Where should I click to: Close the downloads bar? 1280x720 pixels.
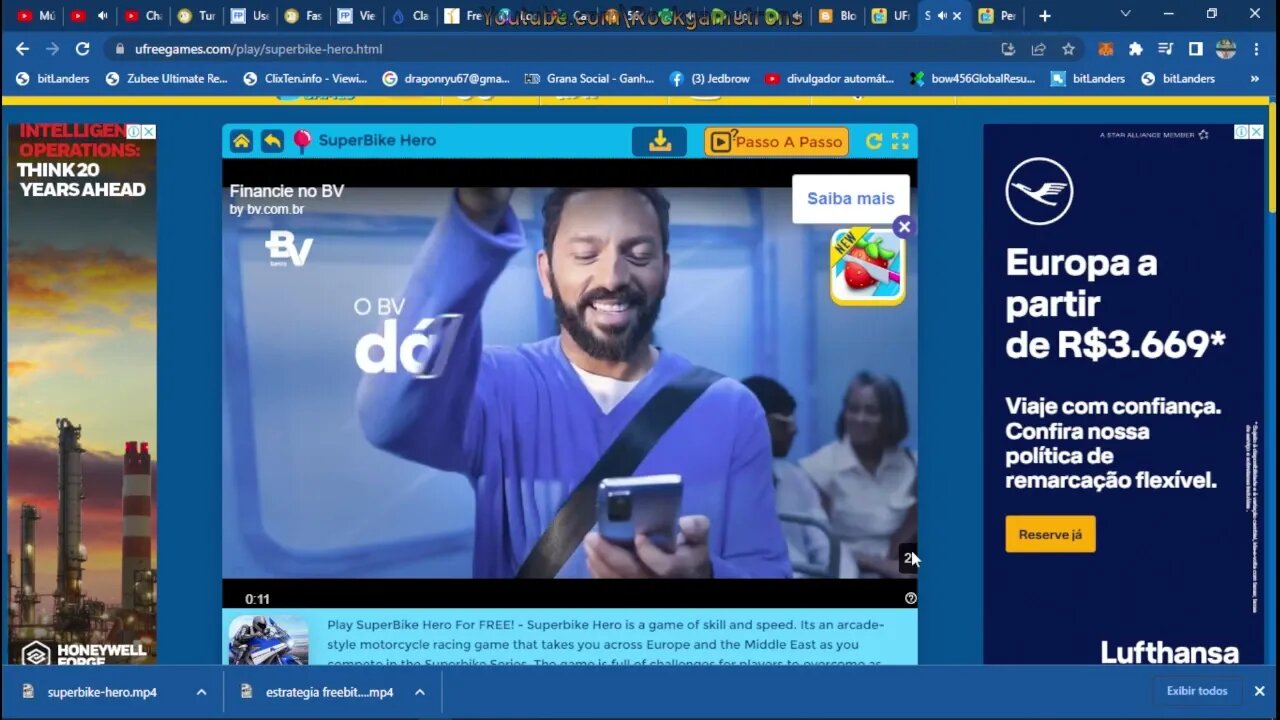pos(1259,691)
